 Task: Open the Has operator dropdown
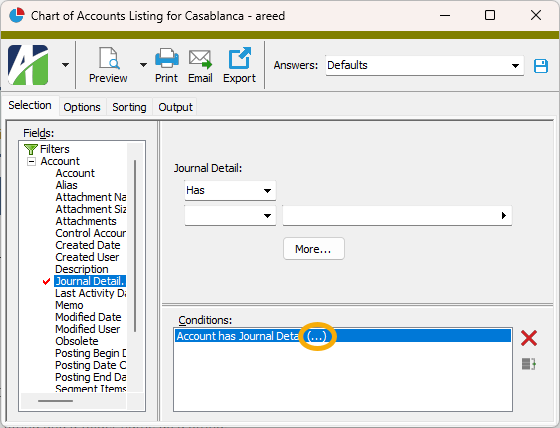tap(230, 190)
